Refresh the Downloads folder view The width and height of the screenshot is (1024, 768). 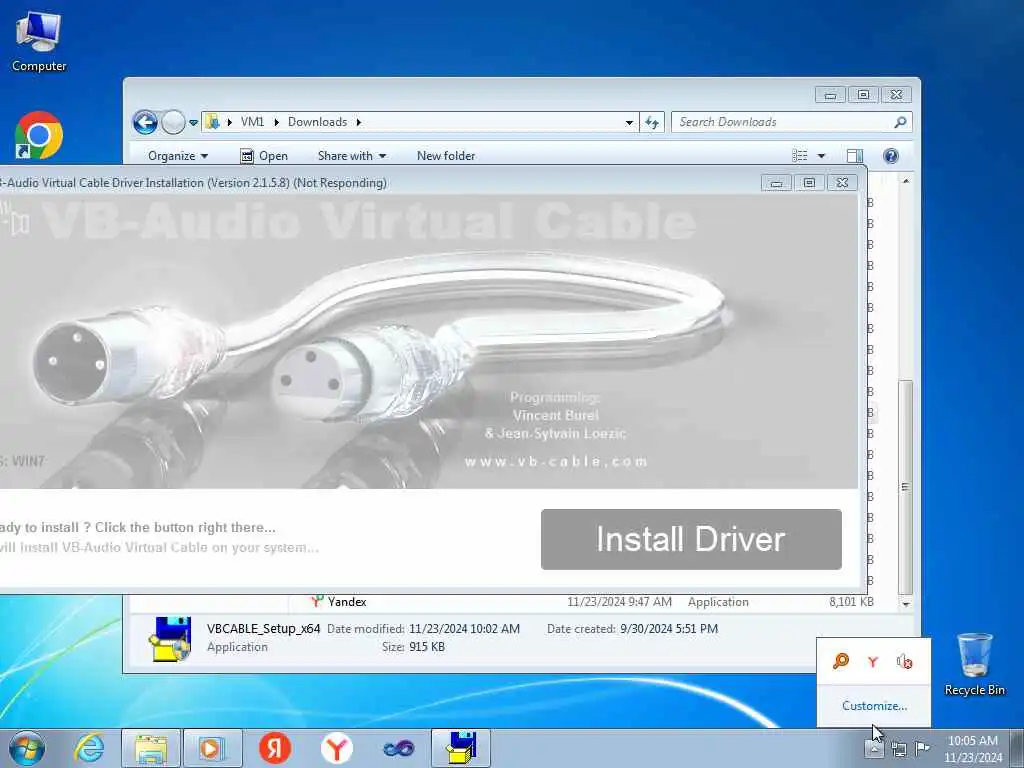[x=652, y=122]
